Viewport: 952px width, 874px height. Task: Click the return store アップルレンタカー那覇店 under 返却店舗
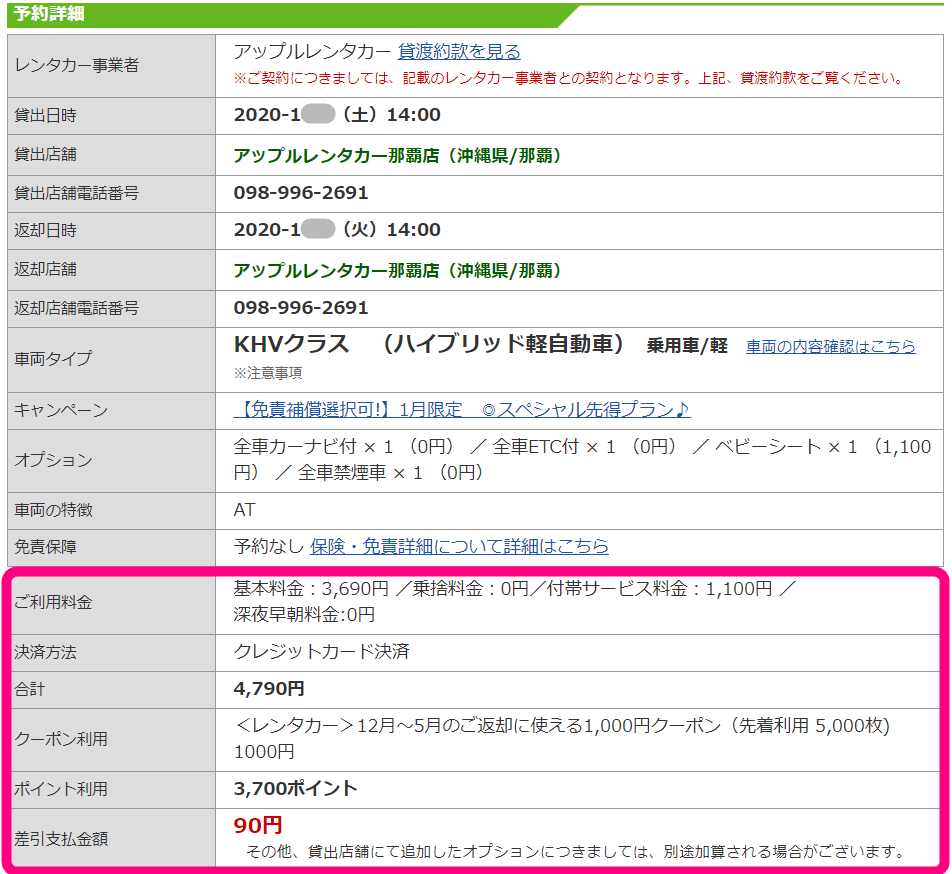(396, 270)
